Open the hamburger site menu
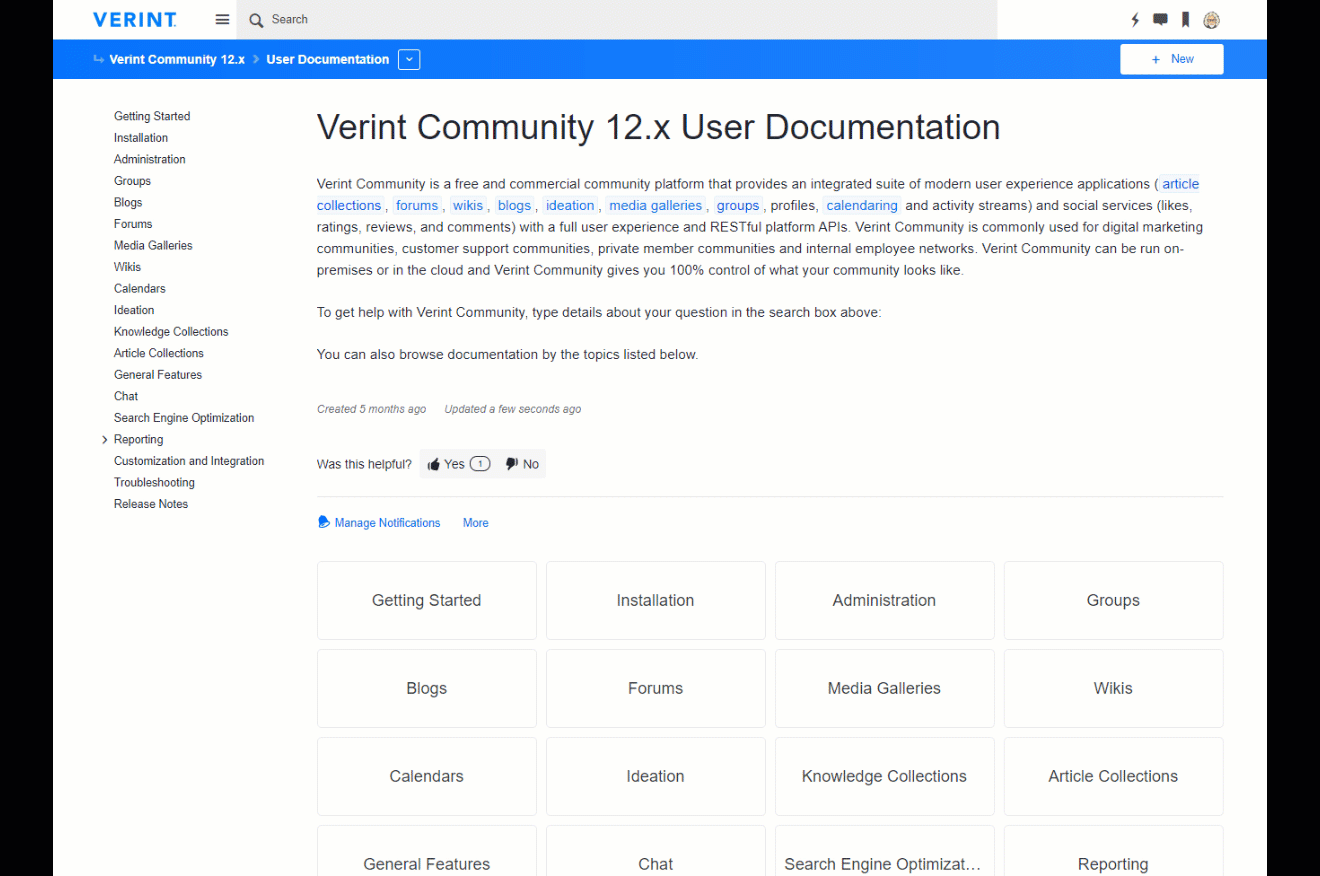The height and width of the screenshot is (876, 1320). (222, 20)
